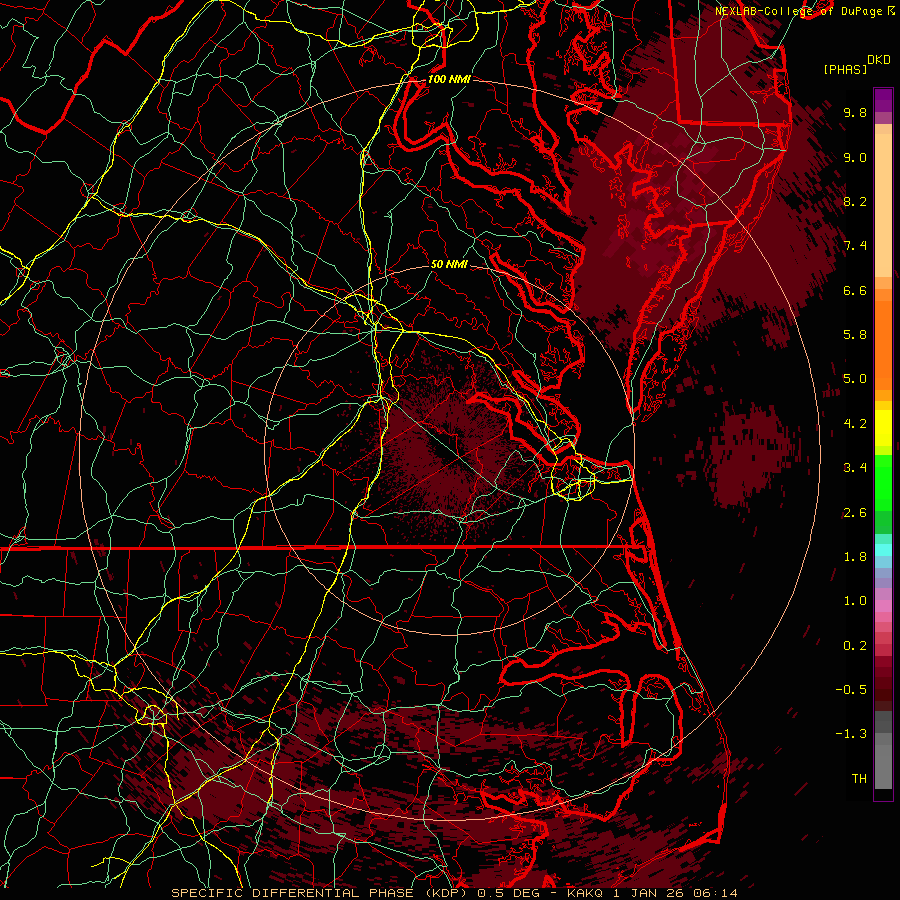Pick the bright yellow segment of the color bar
This screenshot has width=900, height=900.
(x=883, y=428)
